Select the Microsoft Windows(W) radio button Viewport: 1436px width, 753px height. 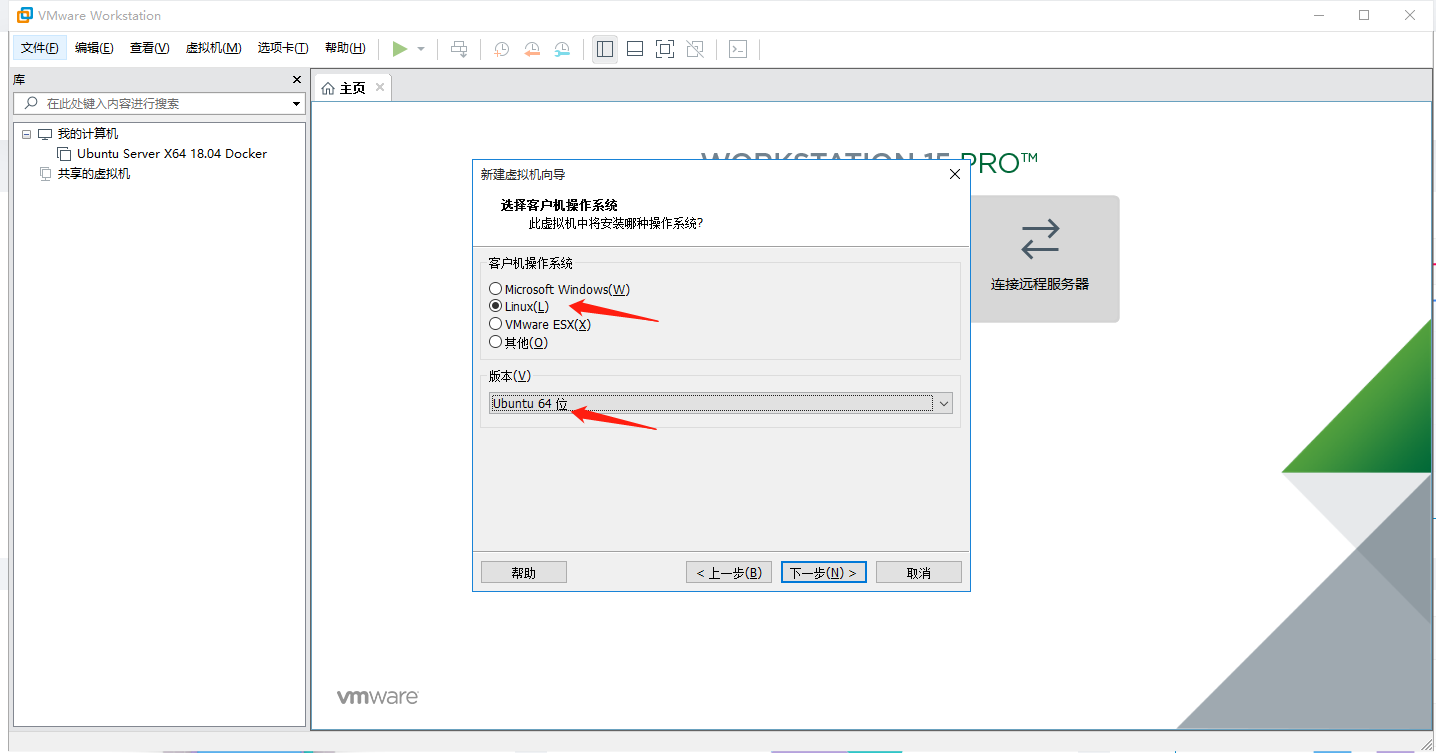[495, 289]
